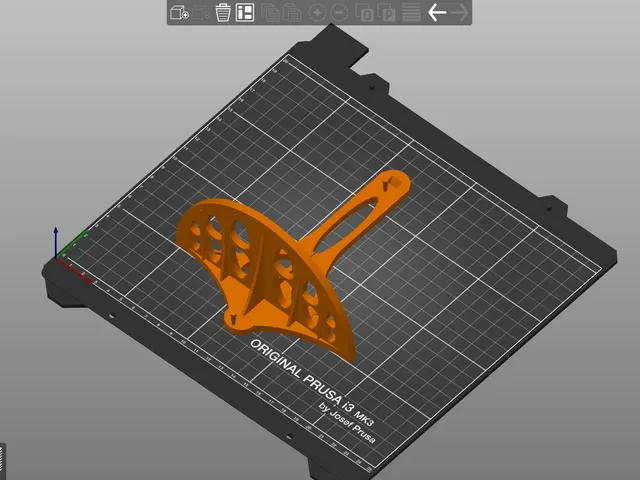
Task: Click the Split to objects icon
Action: click(x=364, y=13)
